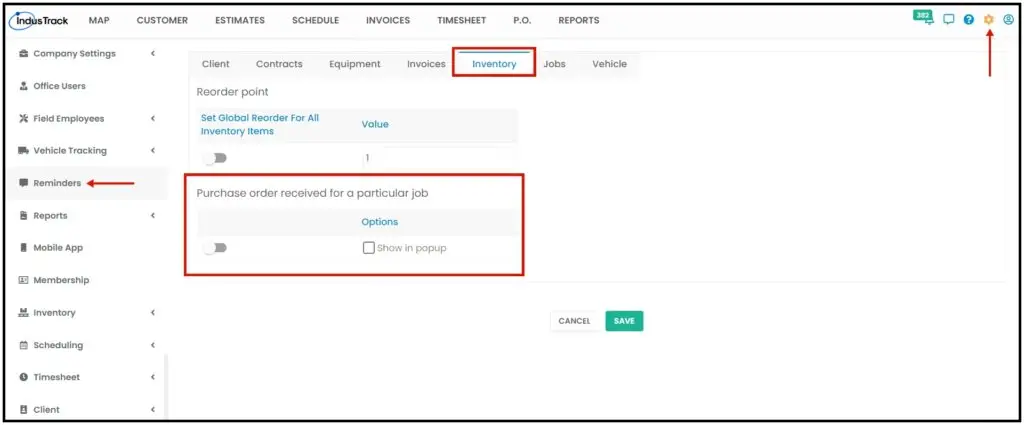Open TIMESHEET in top navigation
The height and width of the screenshot is (425, 1024).
click(x=462, y=20)
